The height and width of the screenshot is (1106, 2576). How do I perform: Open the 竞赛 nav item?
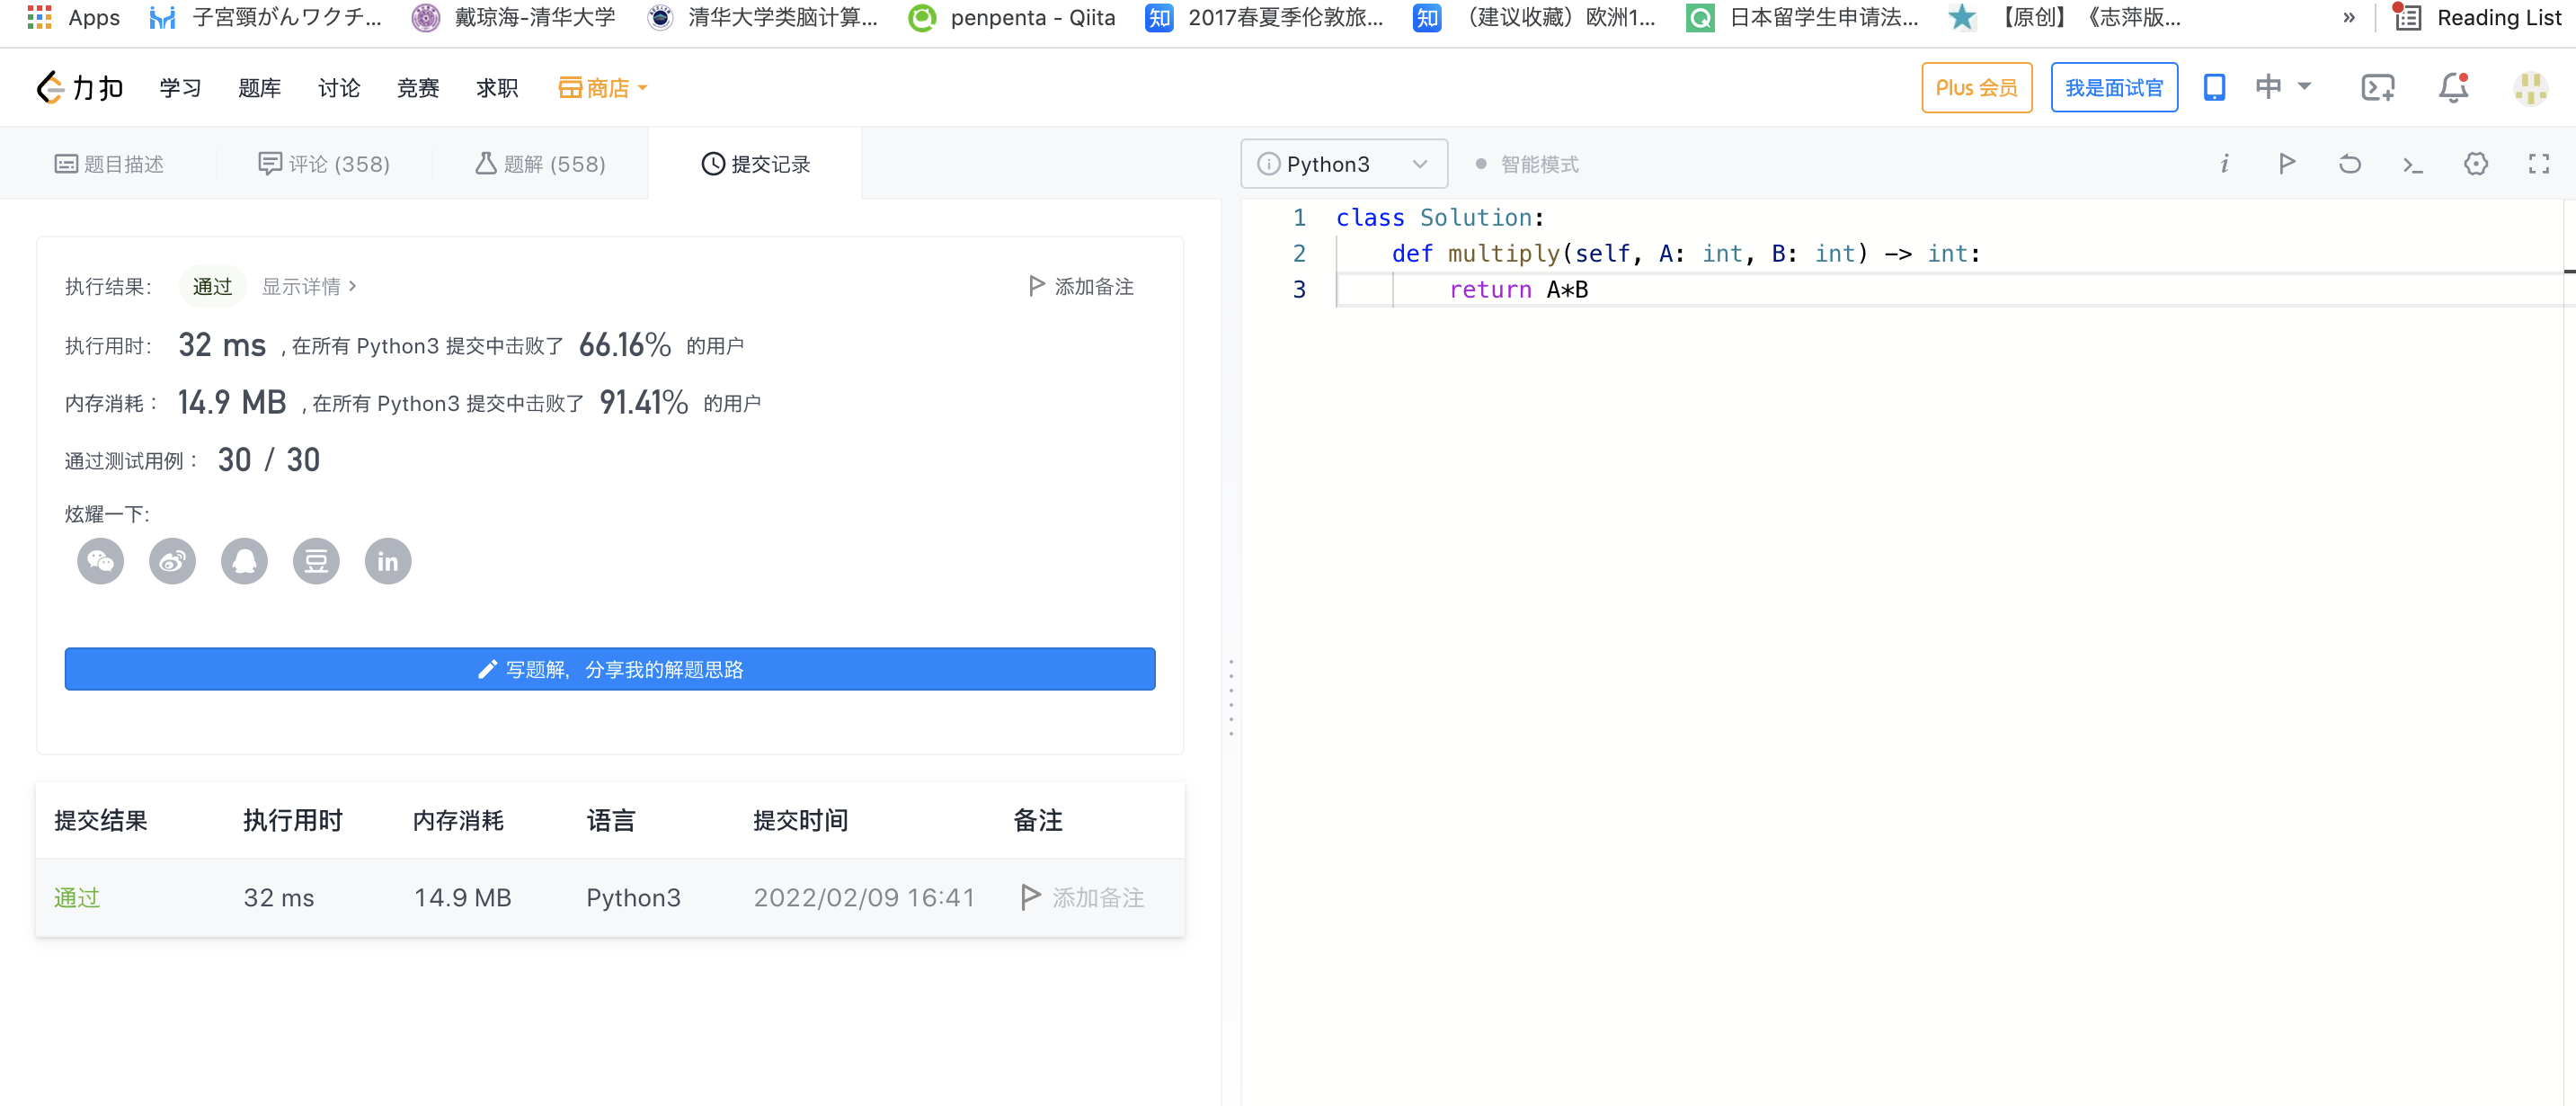tap(418, 88)
